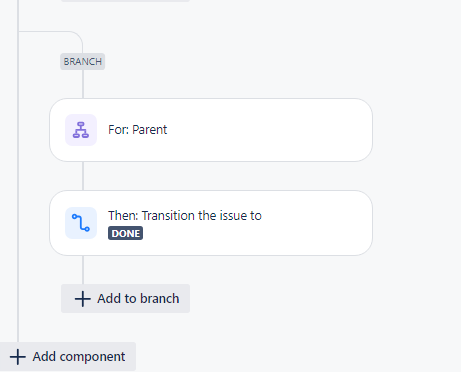Click connector line above Add to branch

coord(83,270)
